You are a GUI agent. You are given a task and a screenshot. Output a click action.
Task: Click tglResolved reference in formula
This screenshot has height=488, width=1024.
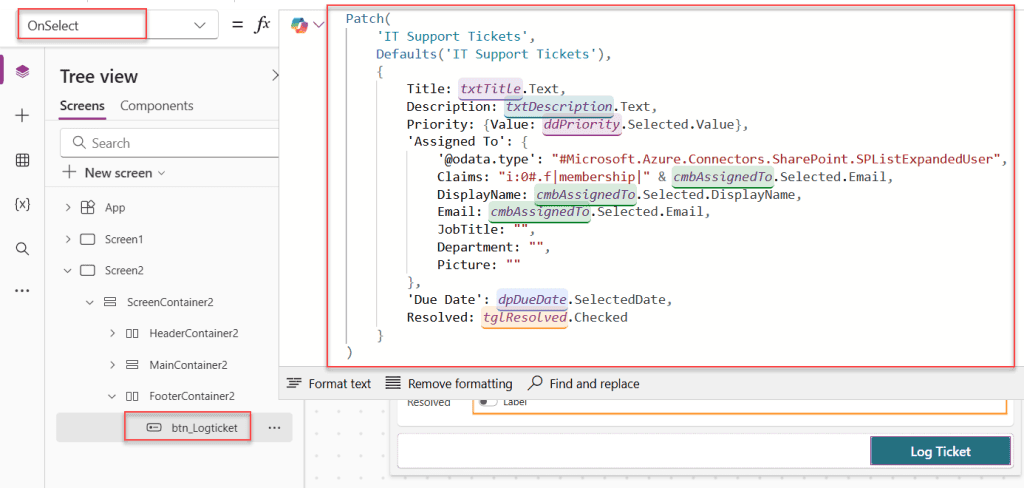[x=524, y=317]
